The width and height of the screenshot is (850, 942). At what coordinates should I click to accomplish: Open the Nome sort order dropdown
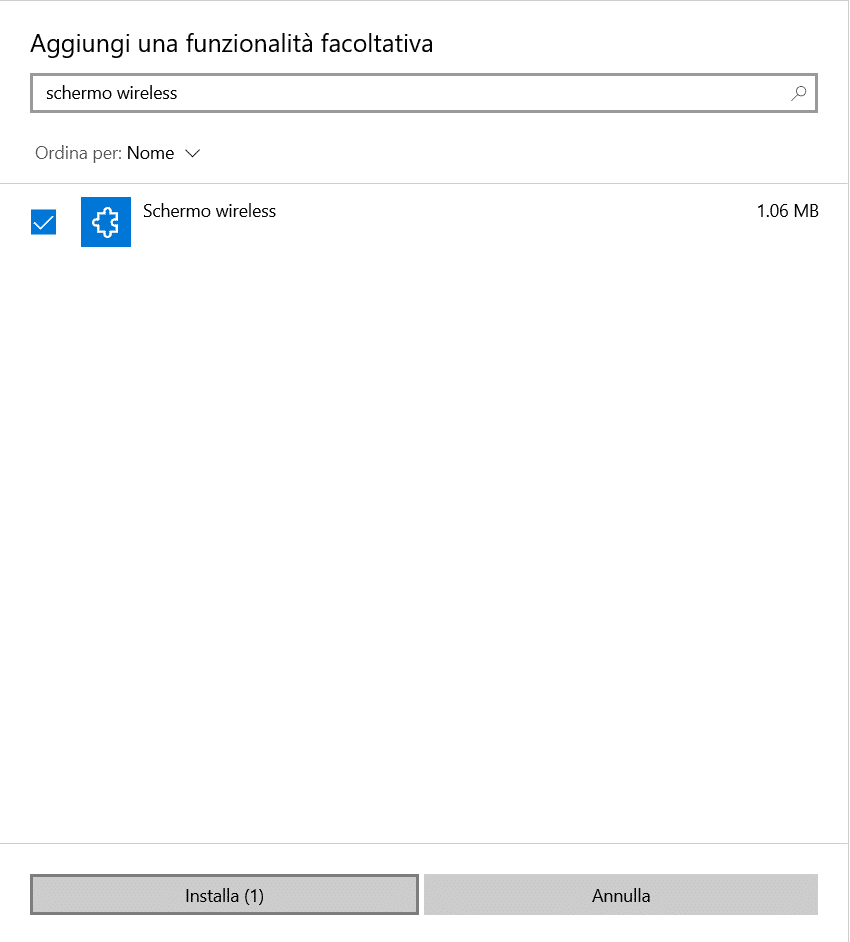[151, 153]
